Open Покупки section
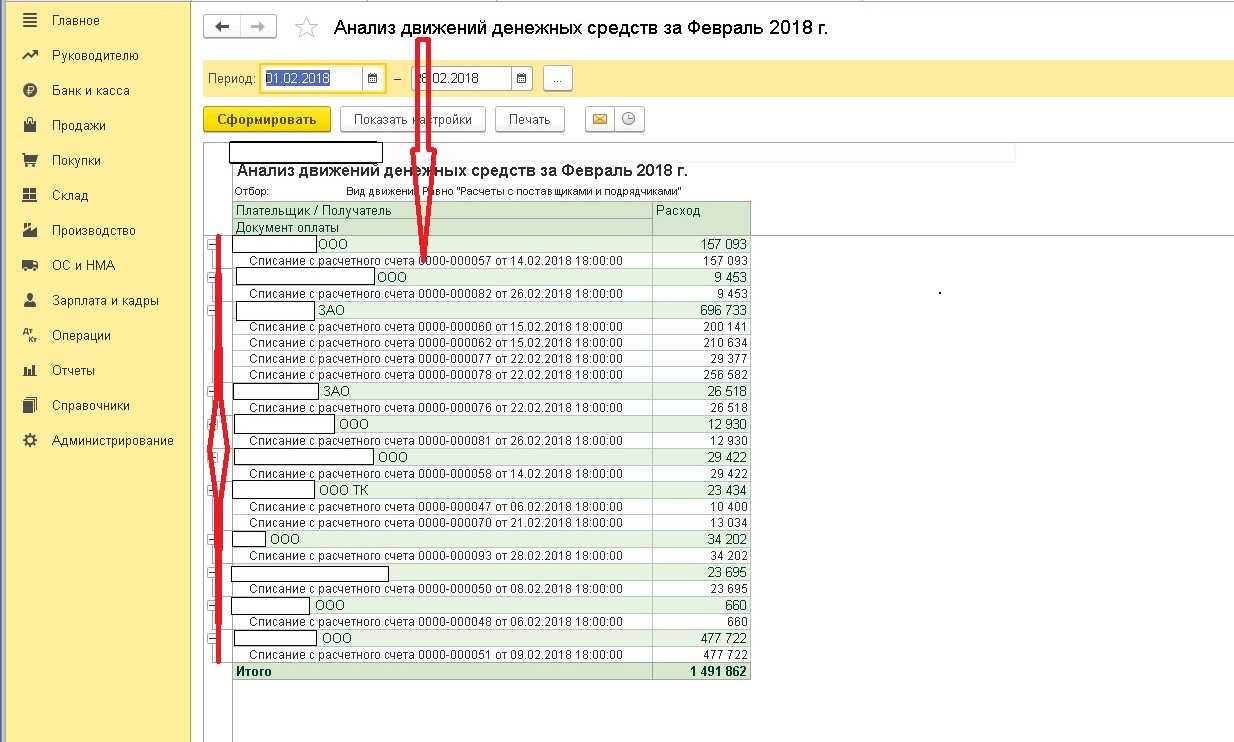This screenshot has height=742, width=1234. (x=76, y=160)
